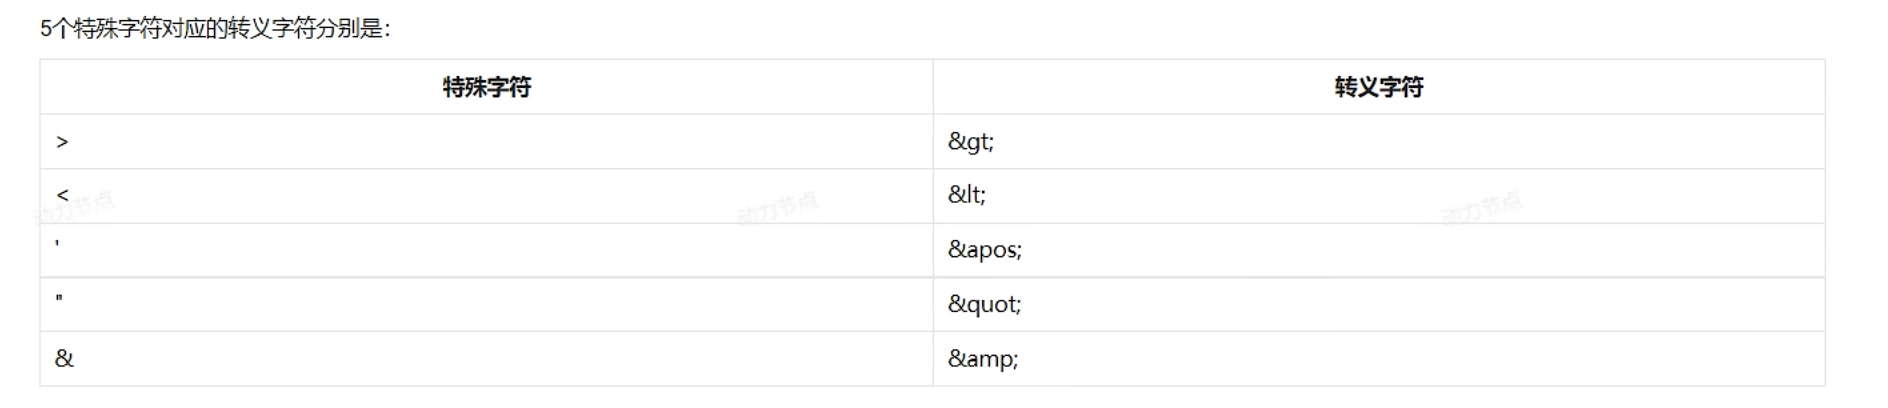Click the 转义字符 column header
The height and width of the screenshot is (408, 1888).
point(1378,87)
